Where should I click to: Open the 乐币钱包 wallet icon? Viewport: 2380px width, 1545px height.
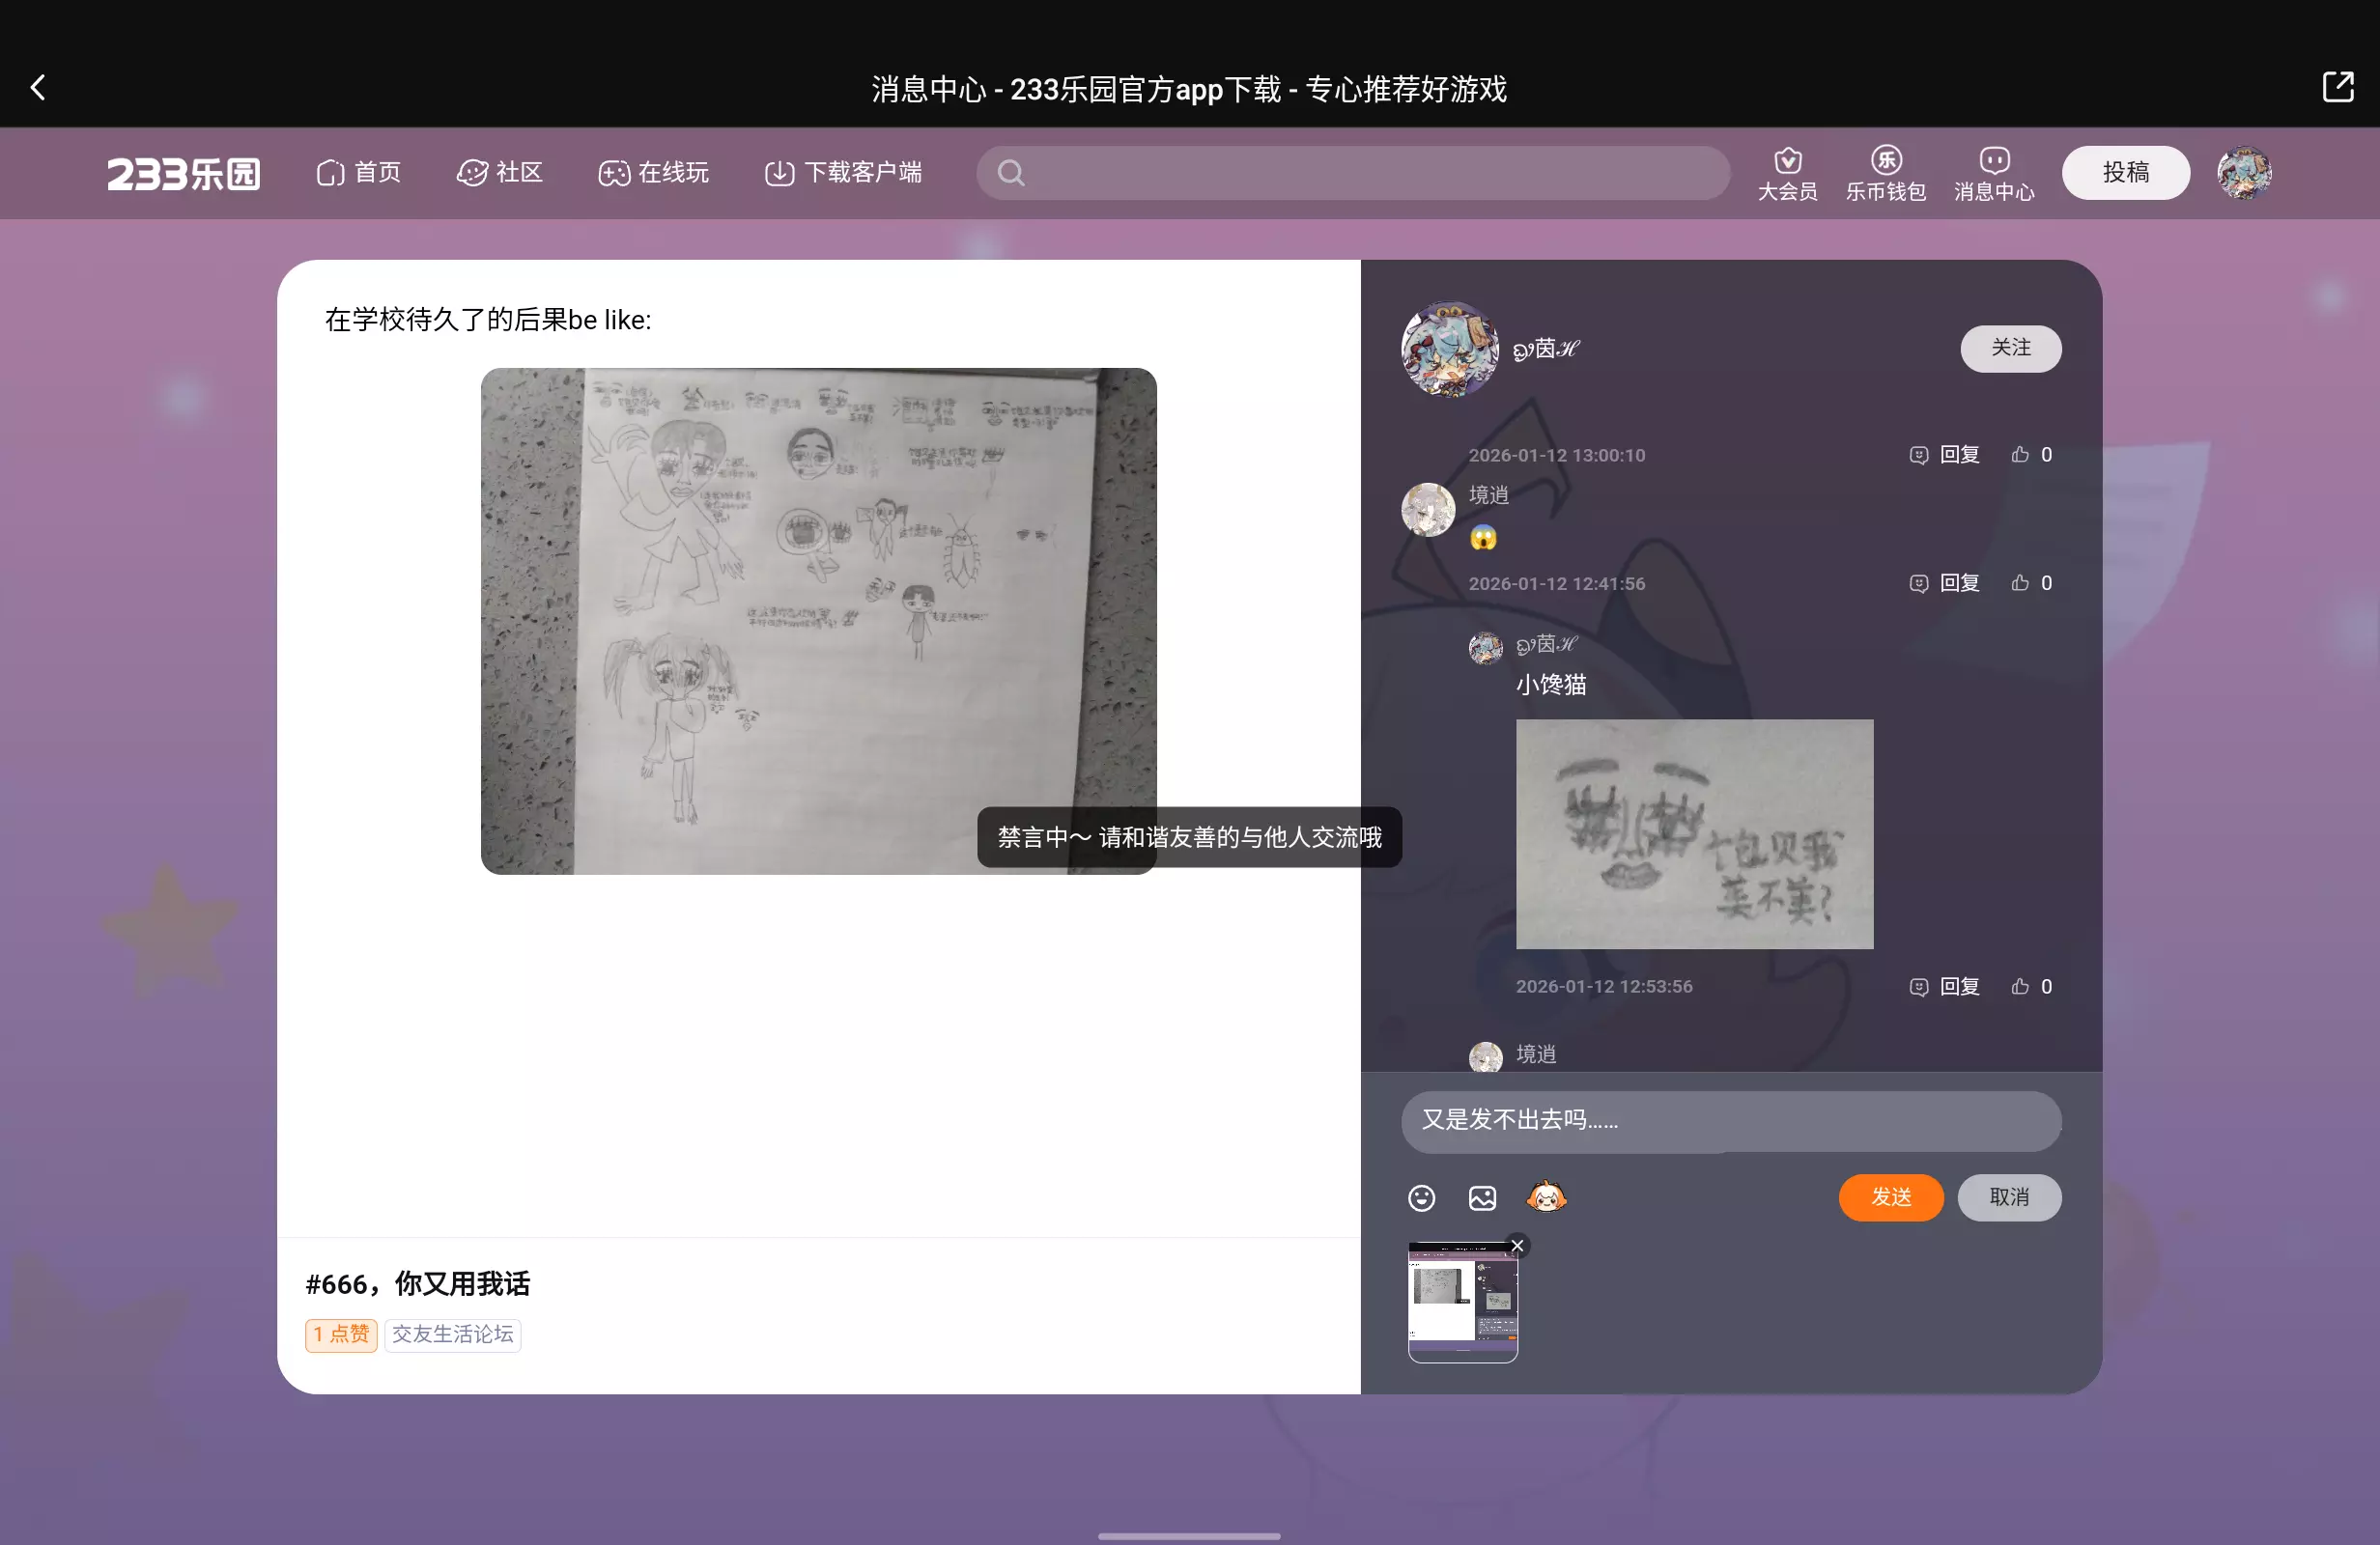point(1885,173)
